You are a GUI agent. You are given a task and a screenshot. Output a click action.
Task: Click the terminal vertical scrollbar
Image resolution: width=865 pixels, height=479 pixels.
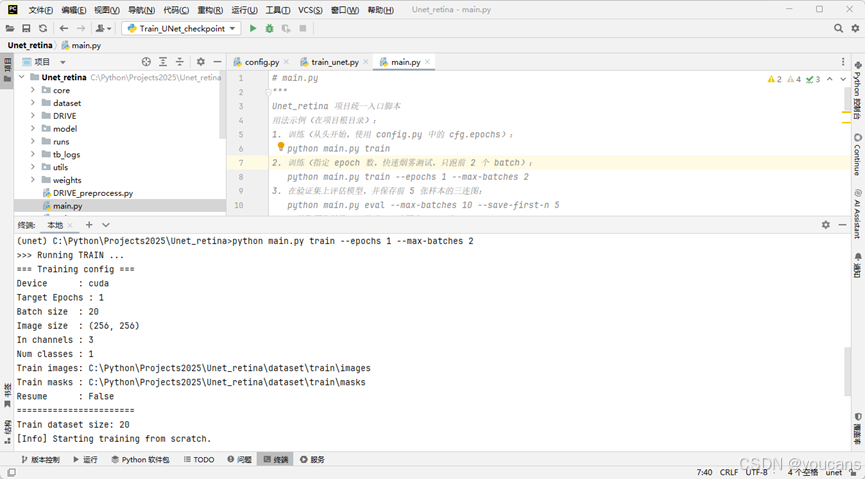click(847, 371)
